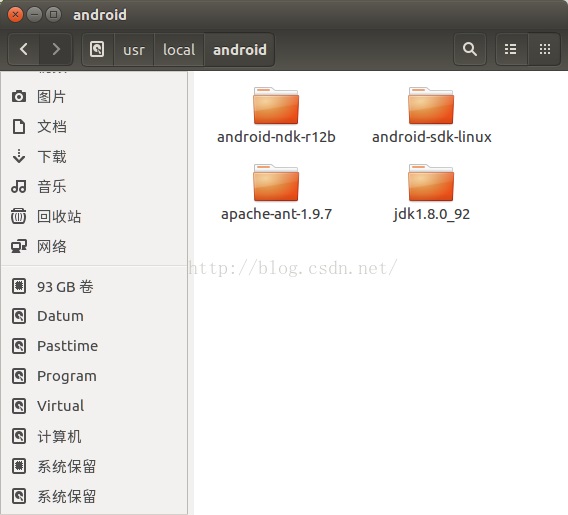Switch to grid icon view
Image resolution: width=568 pixels, height=515 pixels.
[x=544, y=49]
